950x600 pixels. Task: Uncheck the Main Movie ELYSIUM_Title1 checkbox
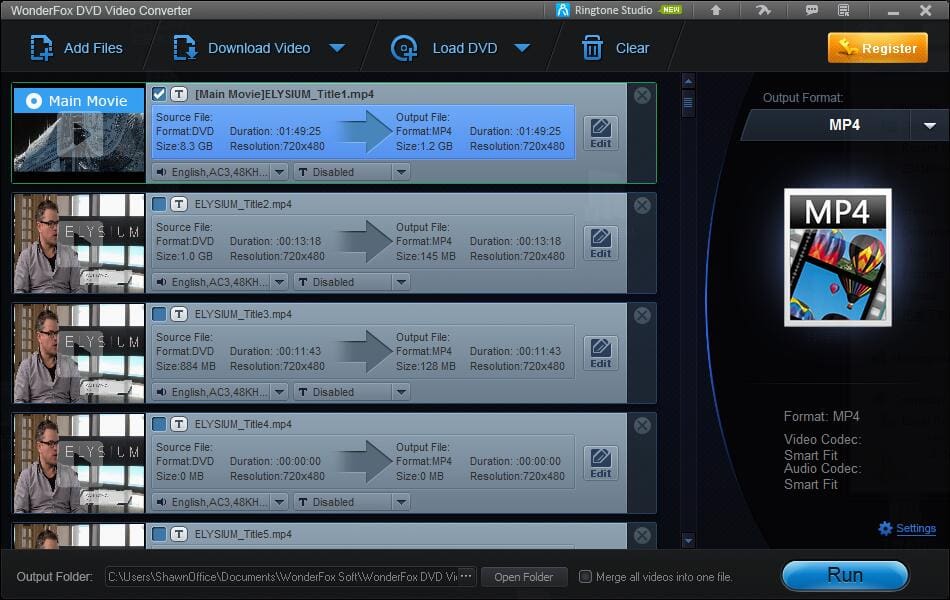[x=159, y=94]
